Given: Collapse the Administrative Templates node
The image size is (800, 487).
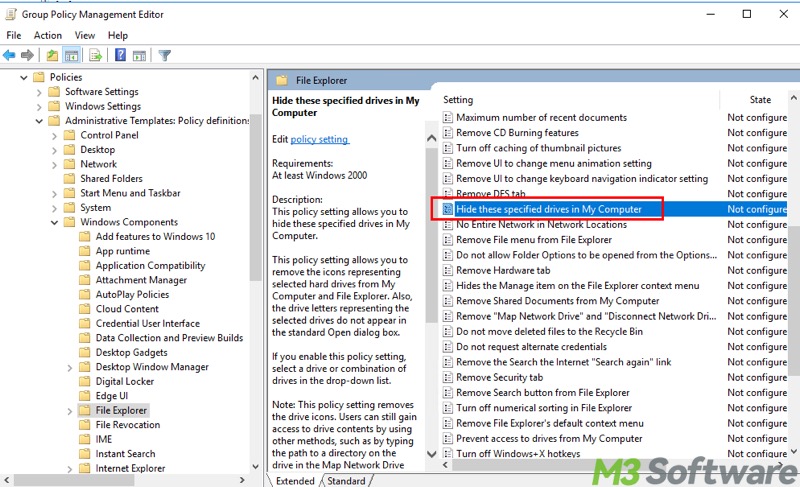Looking at the screenshot, I should point(39,121).
